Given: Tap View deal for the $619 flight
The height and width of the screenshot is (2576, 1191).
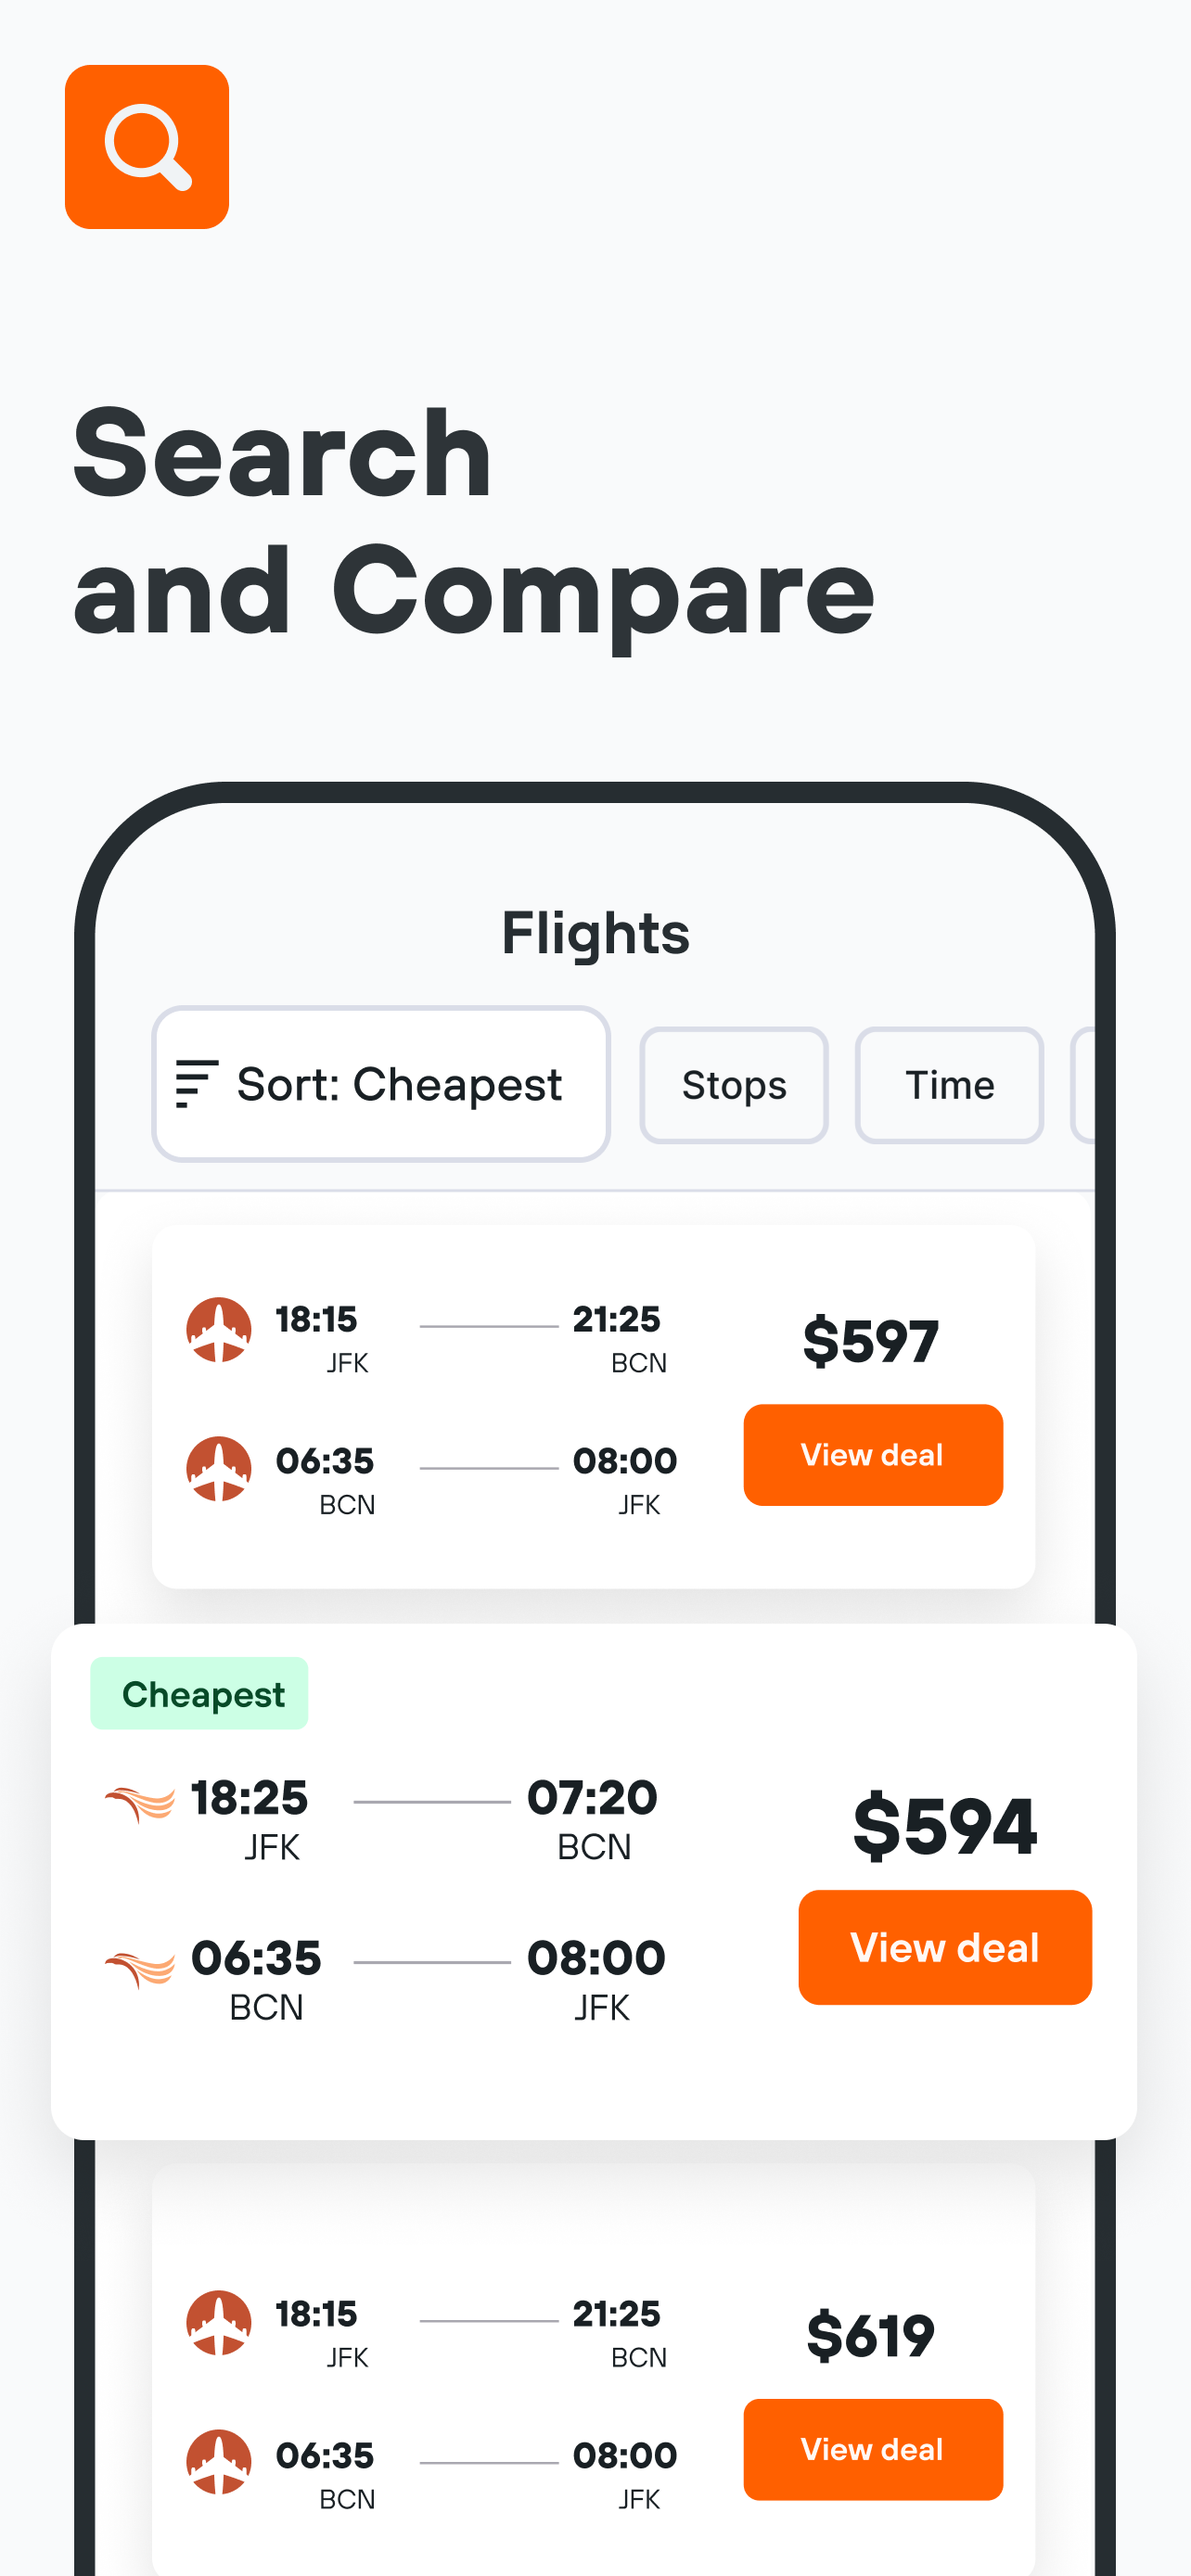Looking at the screenshot, I should point(872,2449).
